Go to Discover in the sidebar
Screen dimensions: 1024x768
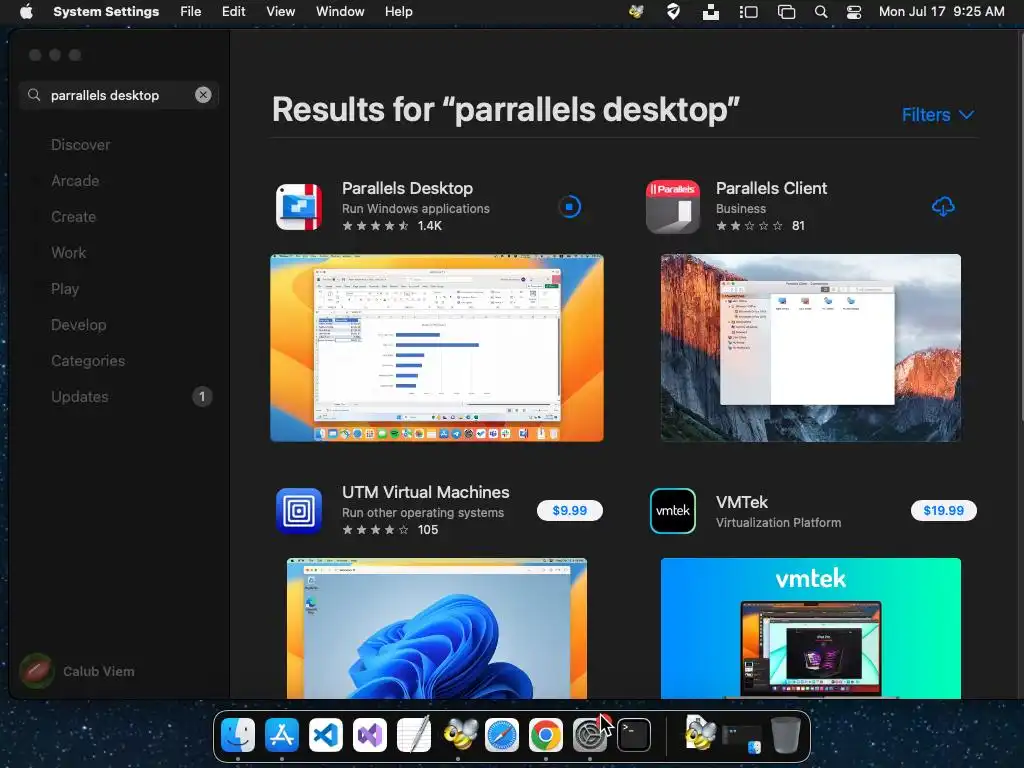point(80,145)
